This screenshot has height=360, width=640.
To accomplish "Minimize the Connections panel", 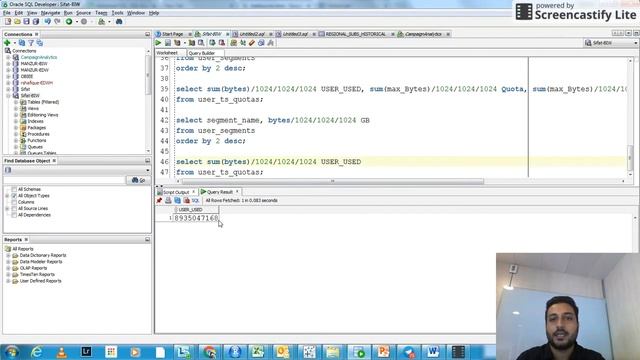I will (x=147, y=34).
